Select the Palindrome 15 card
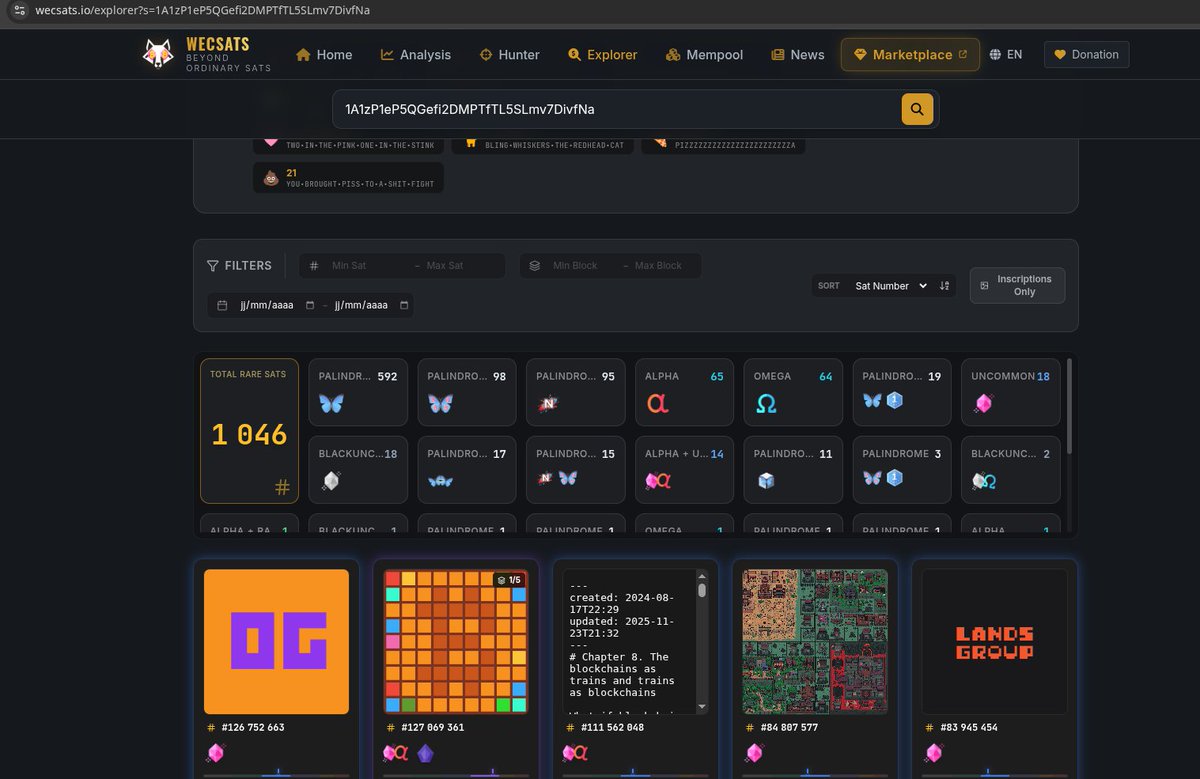The height and width of the screenshot is (779, 1200). (x=575, y=469)
